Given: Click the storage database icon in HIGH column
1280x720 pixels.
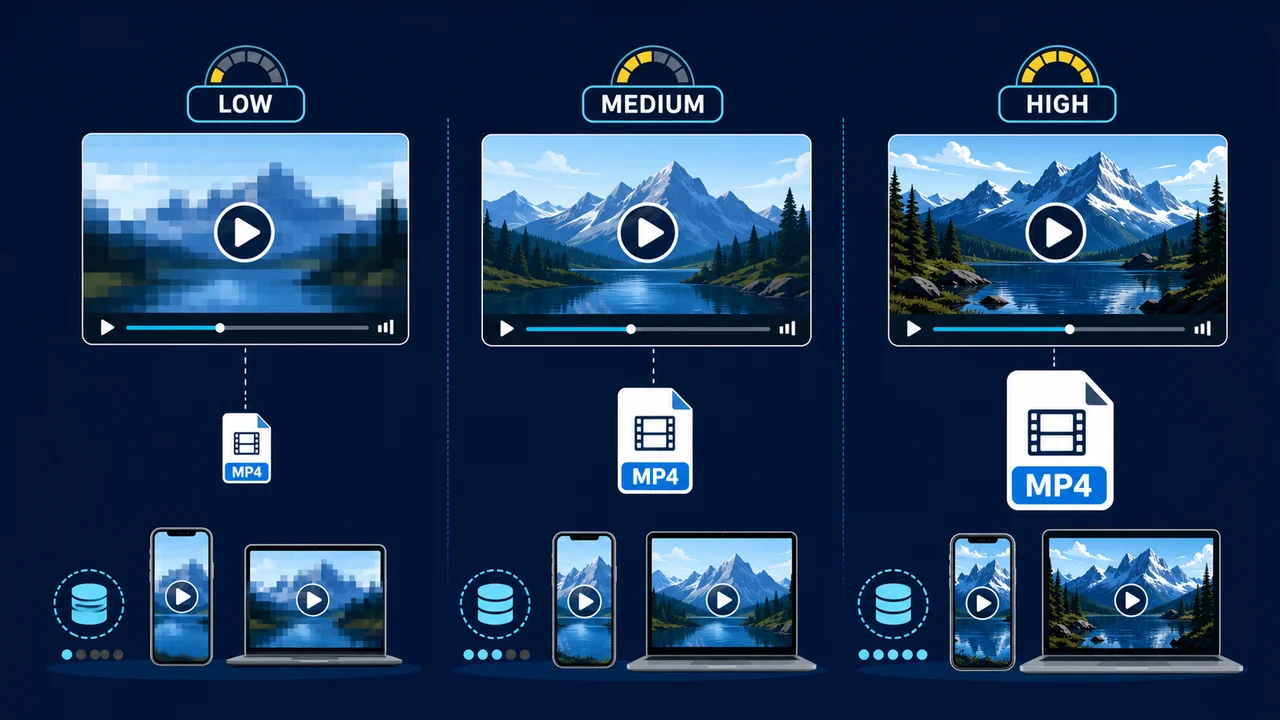Looking at the screenshot, I should (894, 604).
